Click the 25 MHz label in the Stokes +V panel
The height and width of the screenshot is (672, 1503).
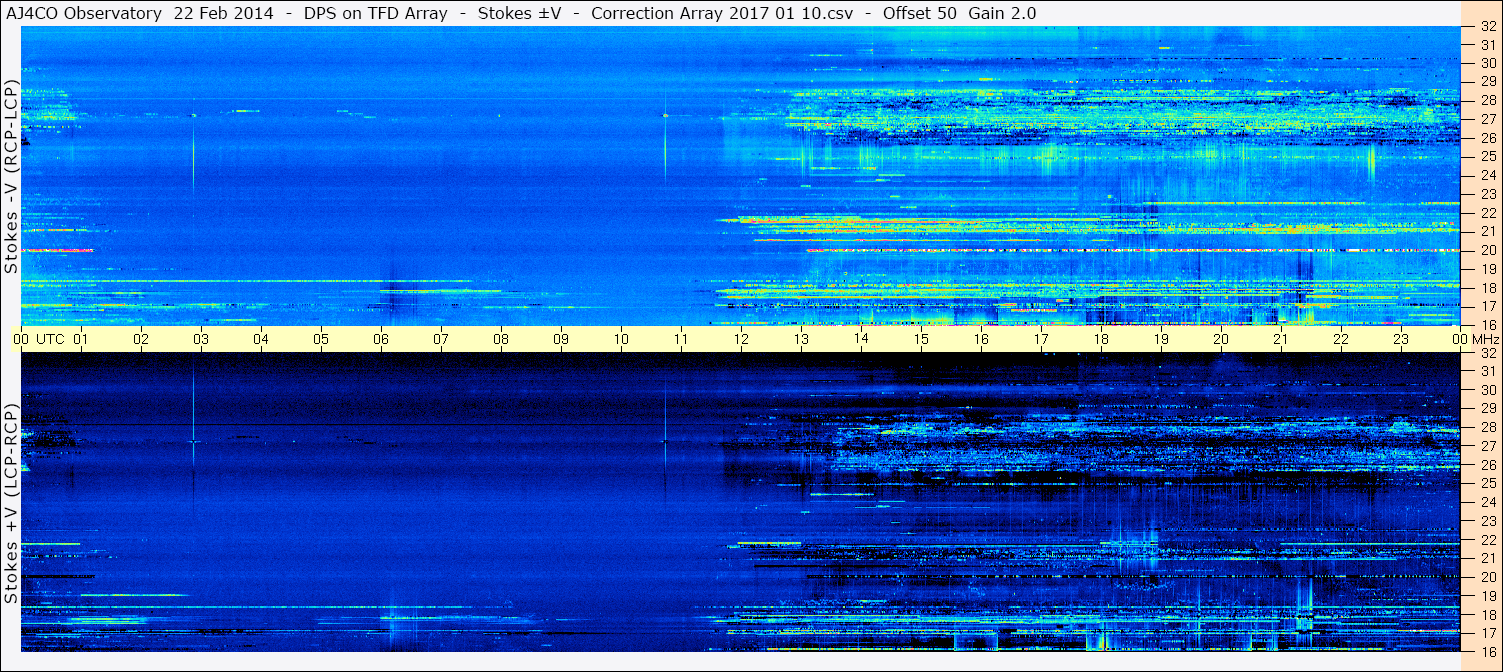tap(1487, 483)
